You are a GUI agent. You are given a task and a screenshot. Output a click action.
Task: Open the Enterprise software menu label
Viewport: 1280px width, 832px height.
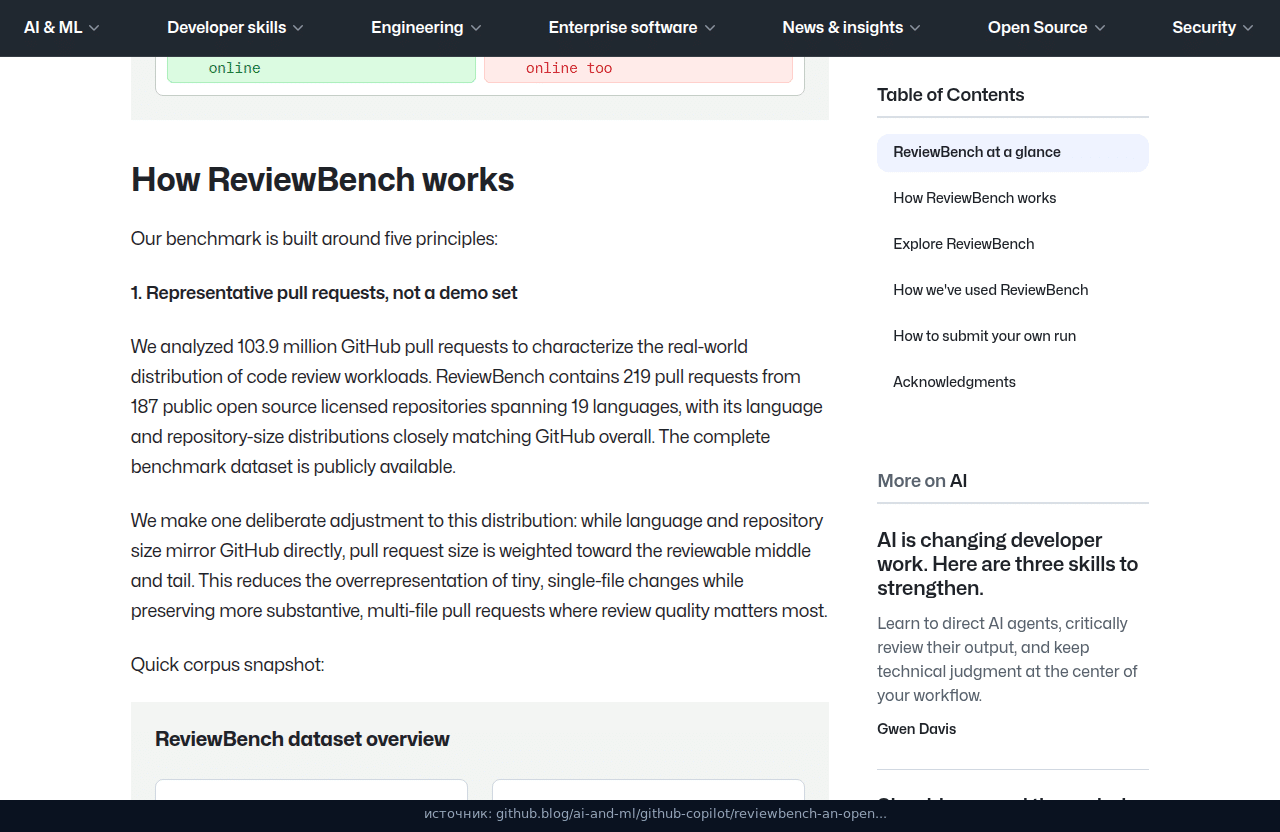623,28
